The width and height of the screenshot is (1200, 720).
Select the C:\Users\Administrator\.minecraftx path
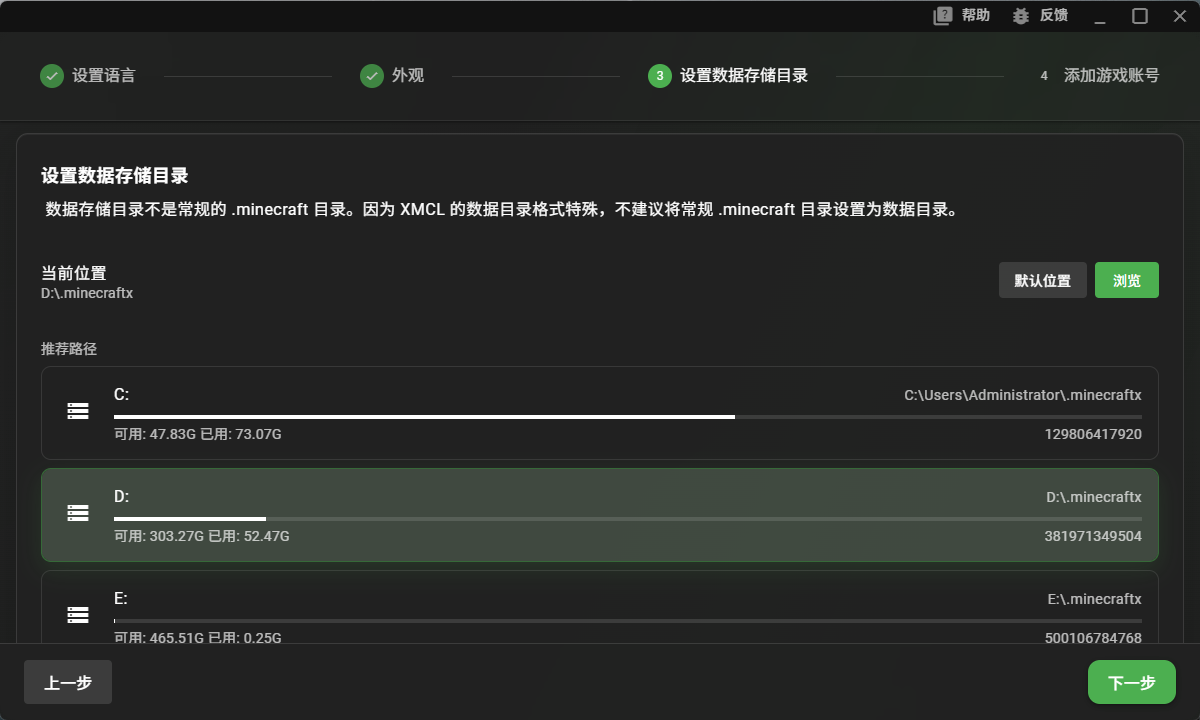tap(1023, 395)
